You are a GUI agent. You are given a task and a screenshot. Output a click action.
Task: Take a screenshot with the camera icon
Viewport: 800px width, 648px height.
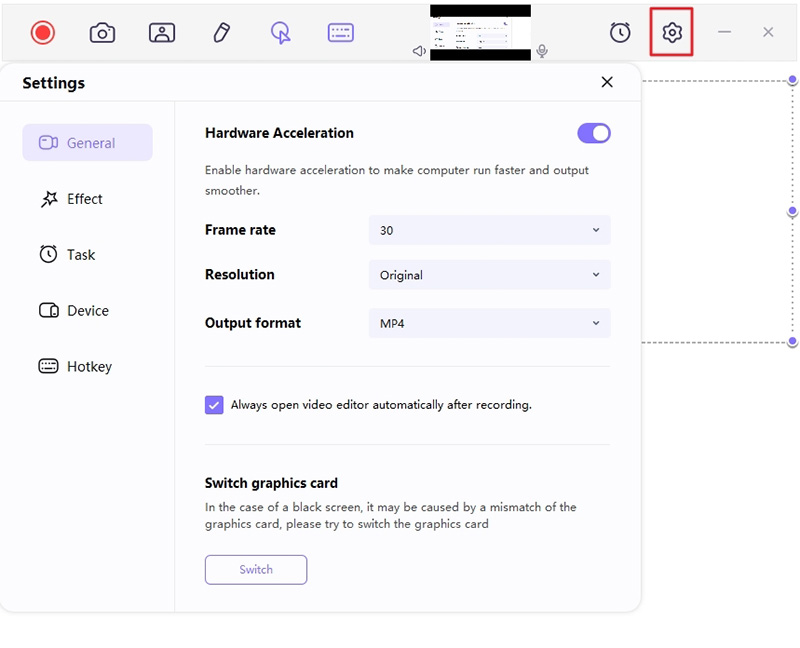(102, 33)
